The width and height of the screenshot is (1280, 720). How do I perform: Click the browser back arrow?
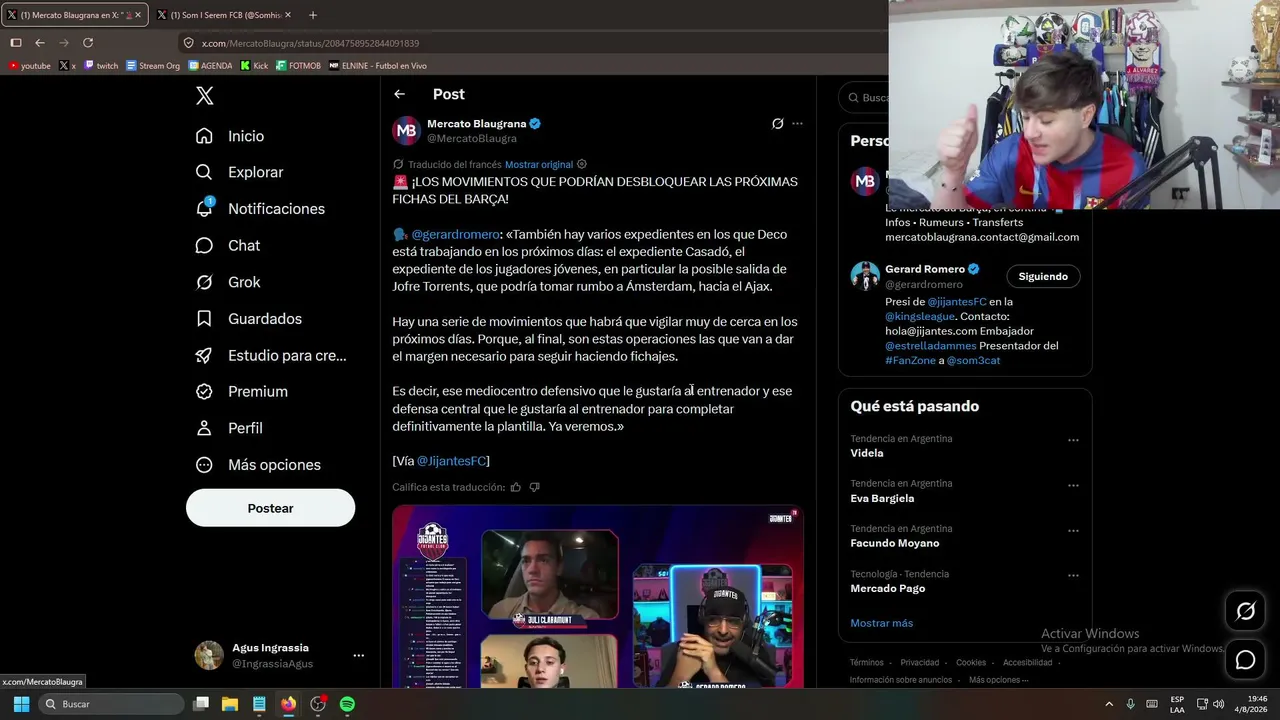40,43
